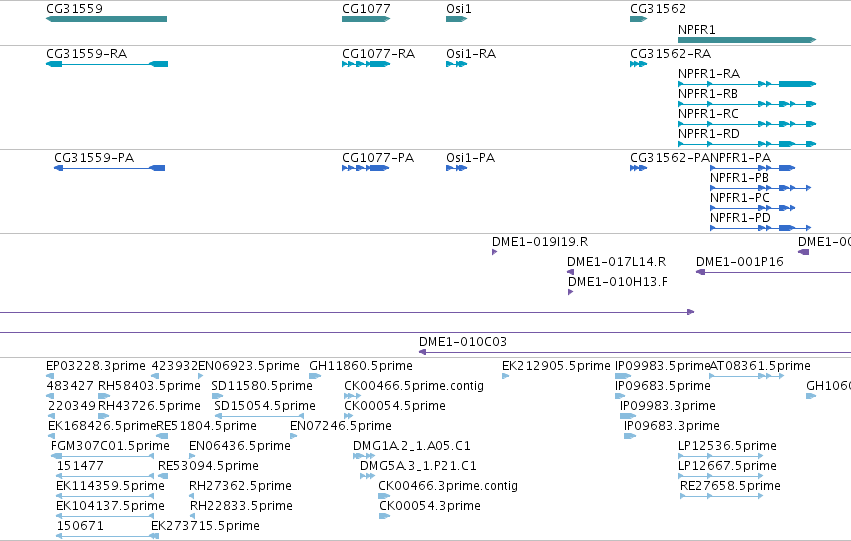The height and width of the screenshot is (541, 851).
Task: Click the LP12667.5prime EST
Action: click(x=721, y=476)
